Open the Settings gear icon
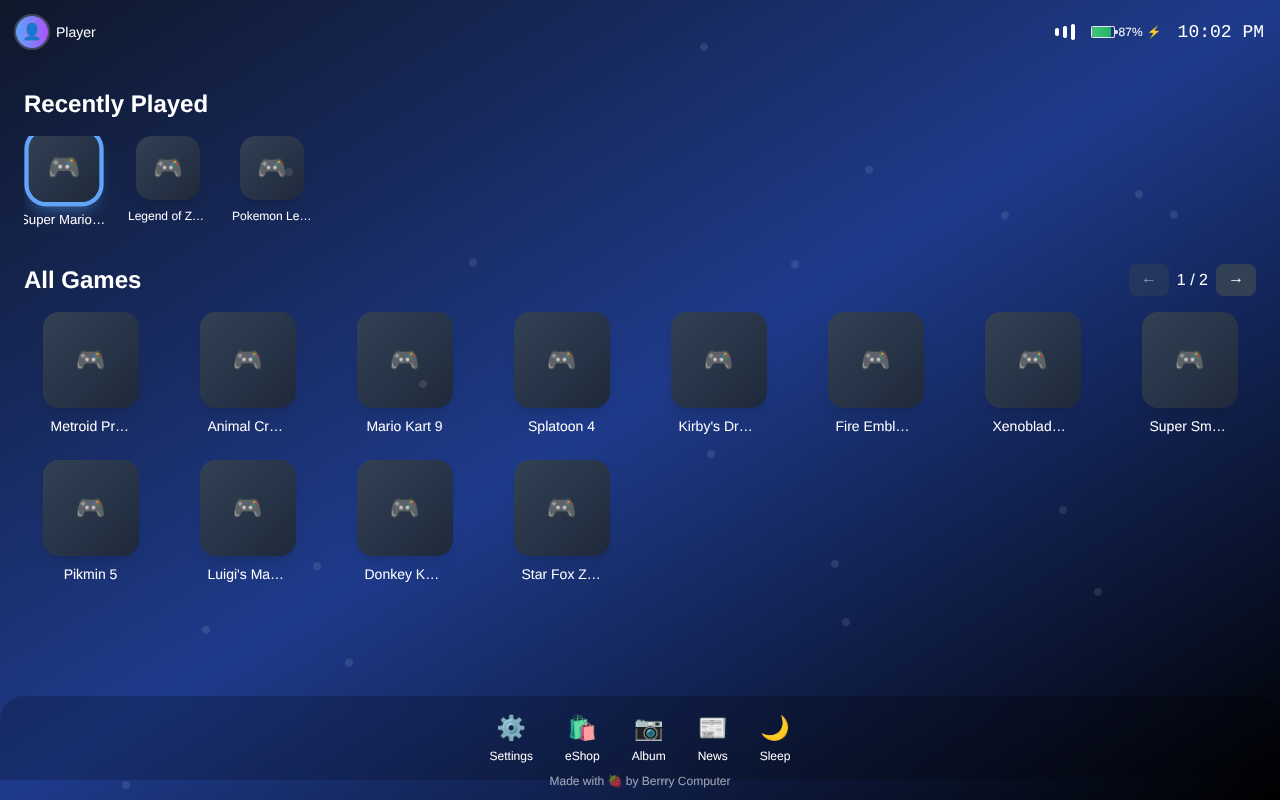 click(x=511, y=738)
